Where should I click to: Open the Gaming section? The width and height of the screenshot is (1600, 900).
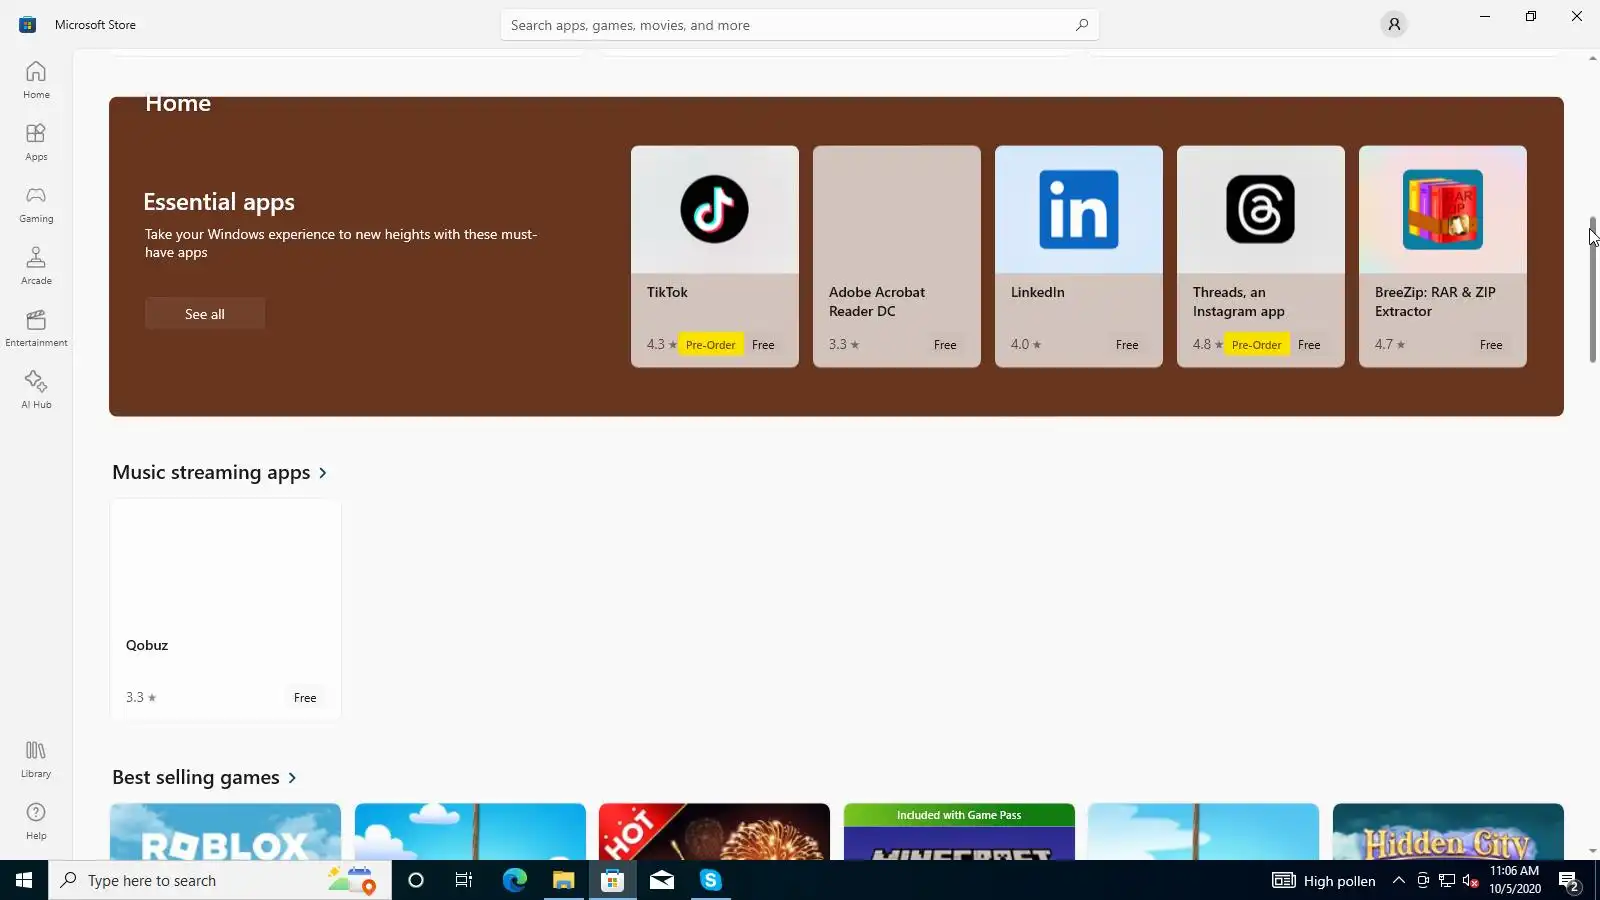click(36, 204)
